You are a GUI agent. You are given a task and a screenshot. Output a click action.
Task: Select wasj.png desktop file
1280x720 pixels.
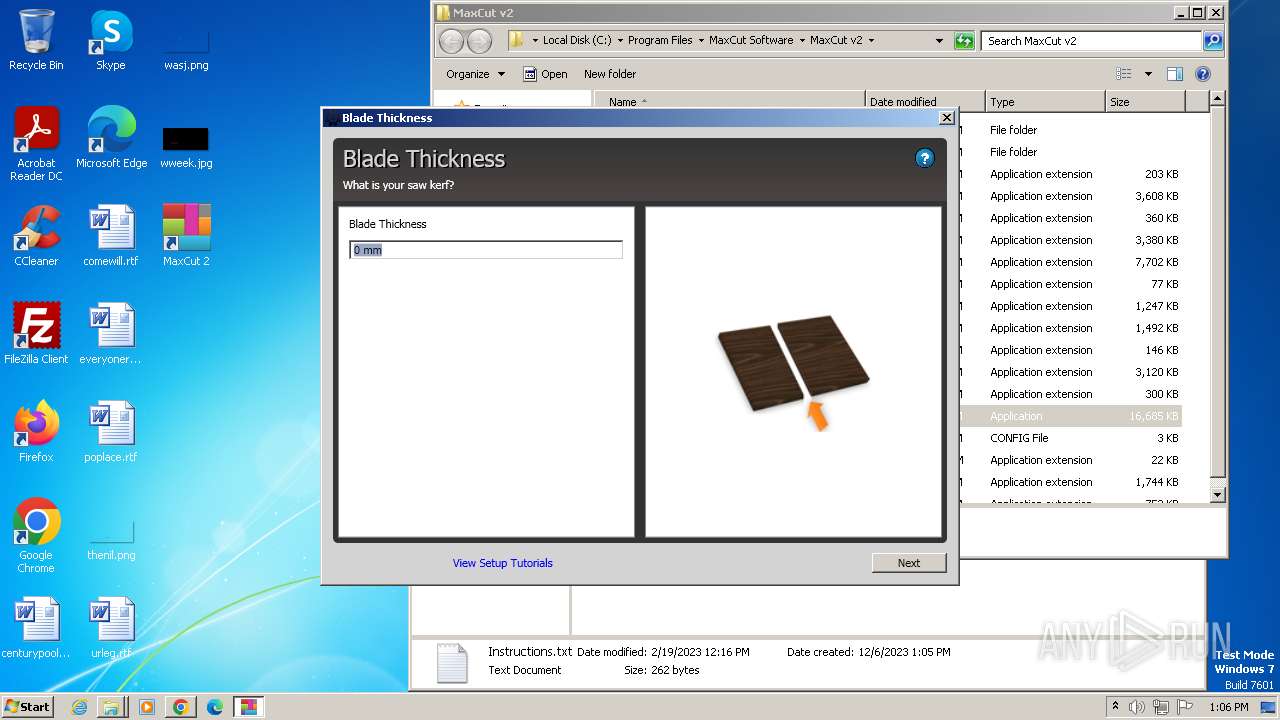(x=186, y=46)
